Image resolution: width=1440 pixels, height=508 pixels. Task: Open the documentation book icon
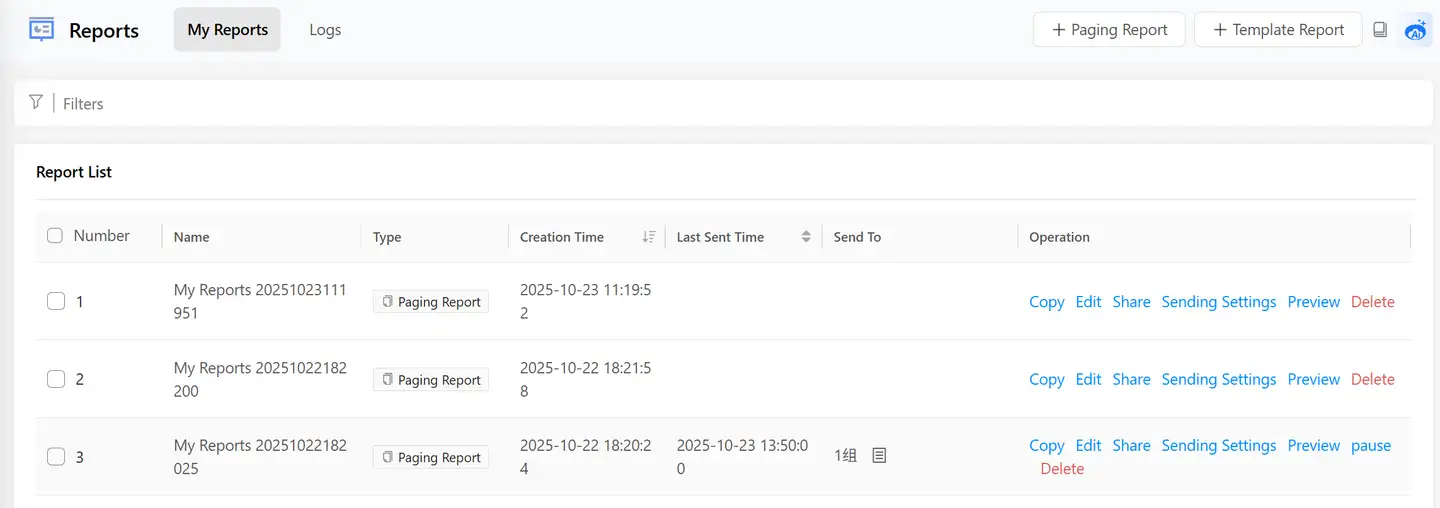(1380, 30)
